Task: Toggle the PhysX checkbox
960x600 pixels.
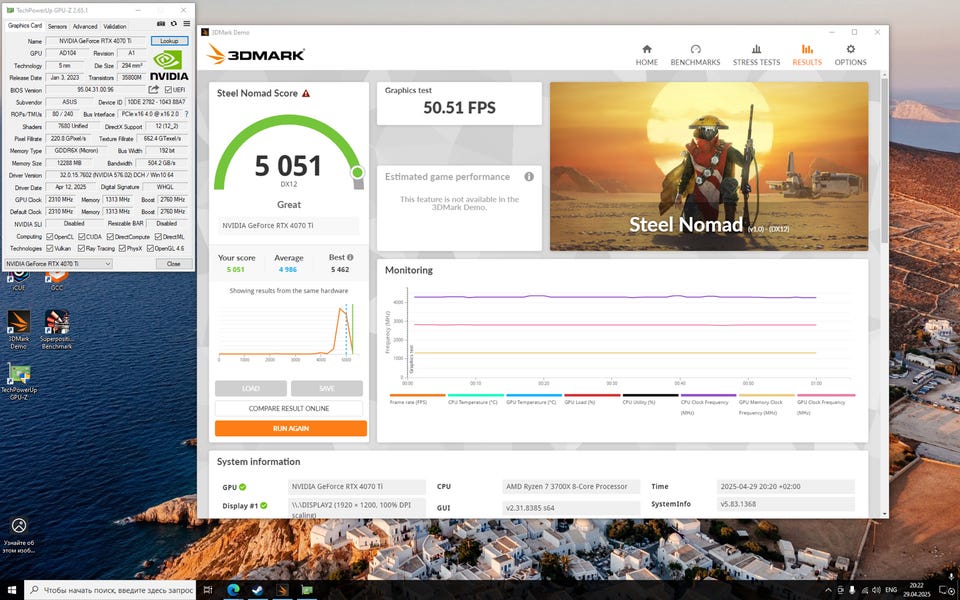Action: (x=122, y=249)
